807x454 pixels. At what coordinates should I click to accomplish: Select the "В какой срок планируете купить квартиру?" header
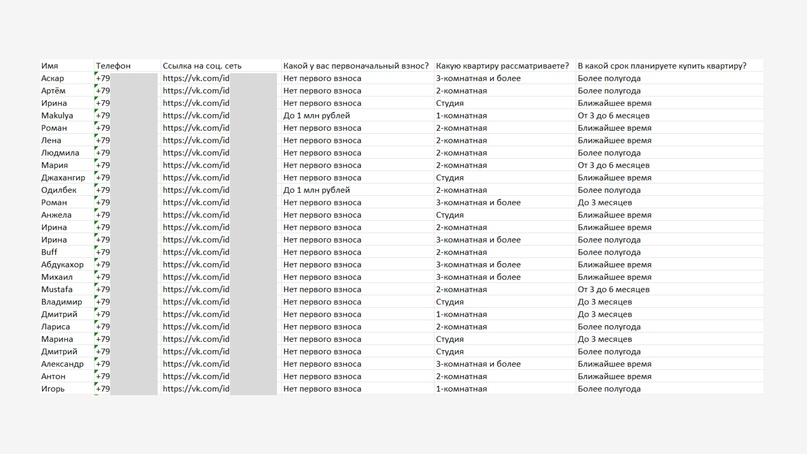[x=662, y=66]
